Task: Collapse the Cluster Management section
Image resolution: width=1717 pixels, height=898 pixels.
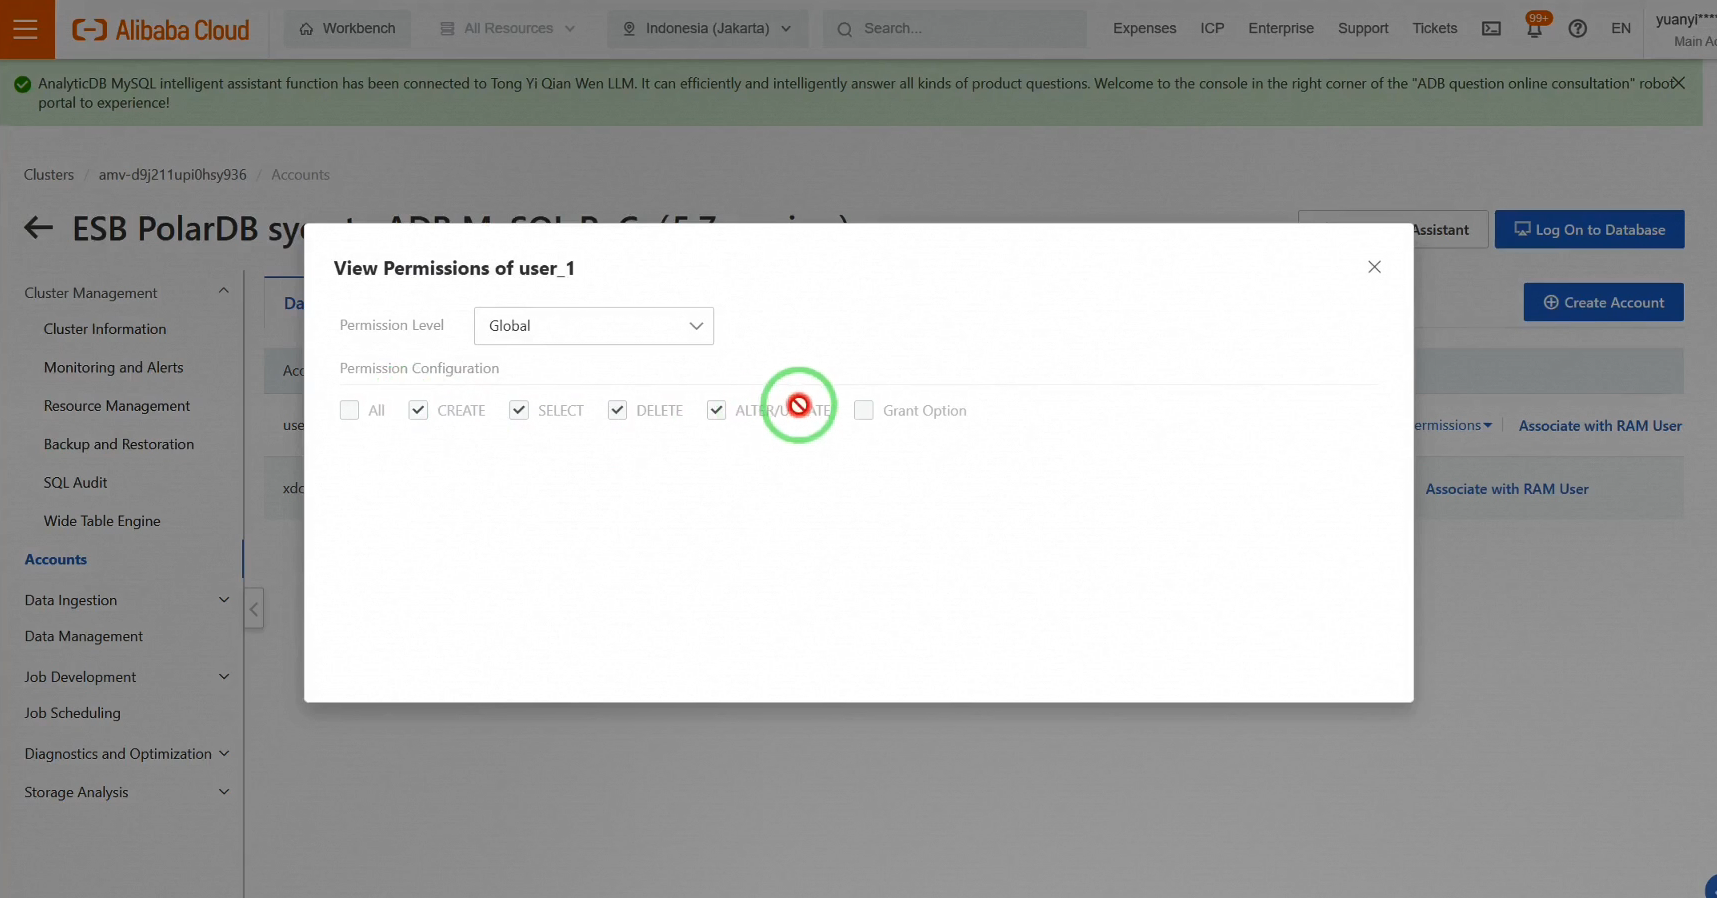Action: click(x=224, y=292)
